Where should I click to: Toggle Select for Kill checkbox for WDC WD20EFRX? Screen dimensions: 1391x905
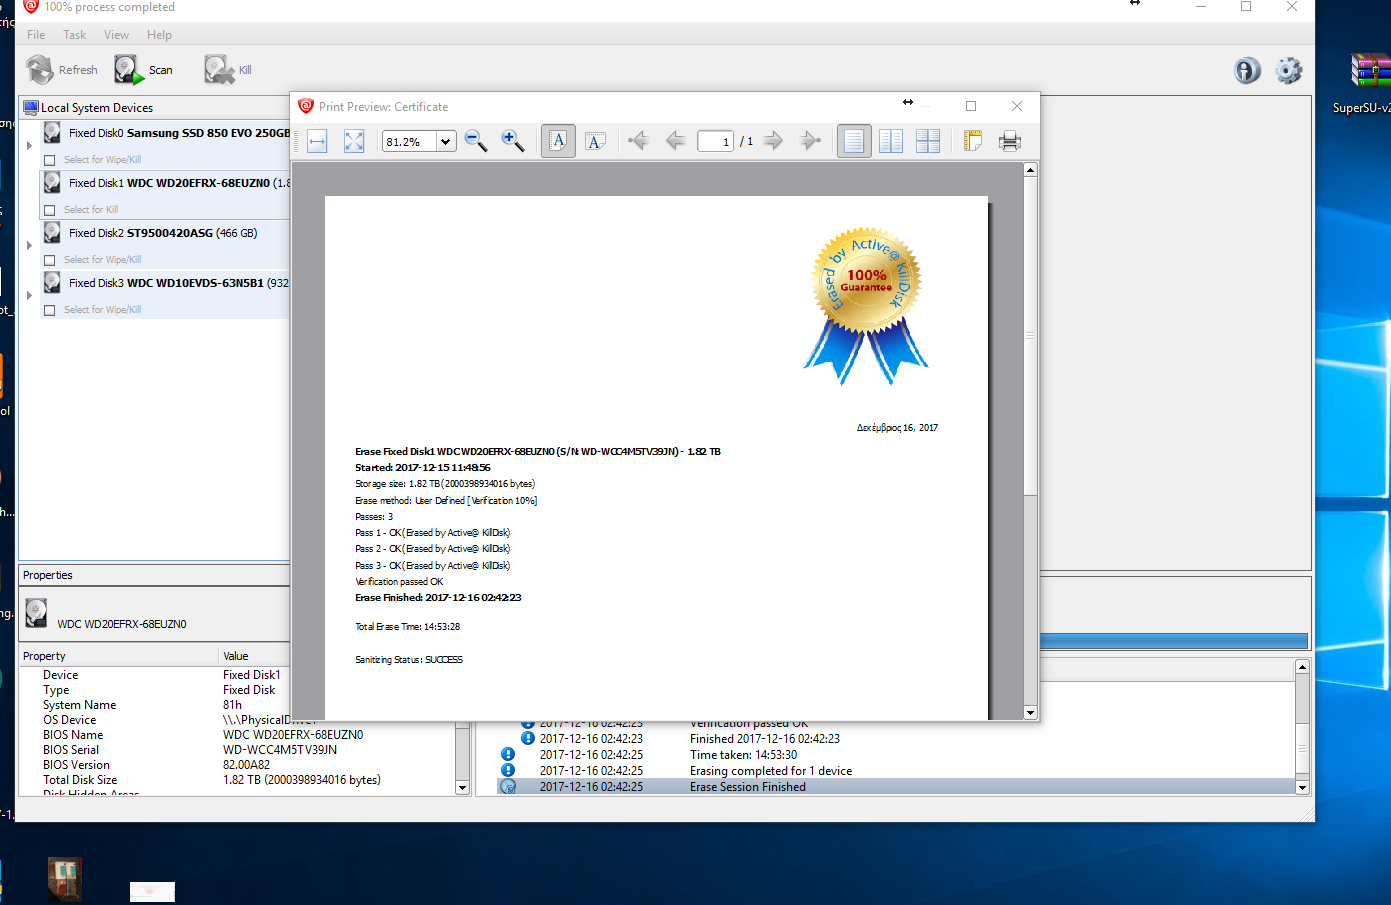tap(50, 210)
